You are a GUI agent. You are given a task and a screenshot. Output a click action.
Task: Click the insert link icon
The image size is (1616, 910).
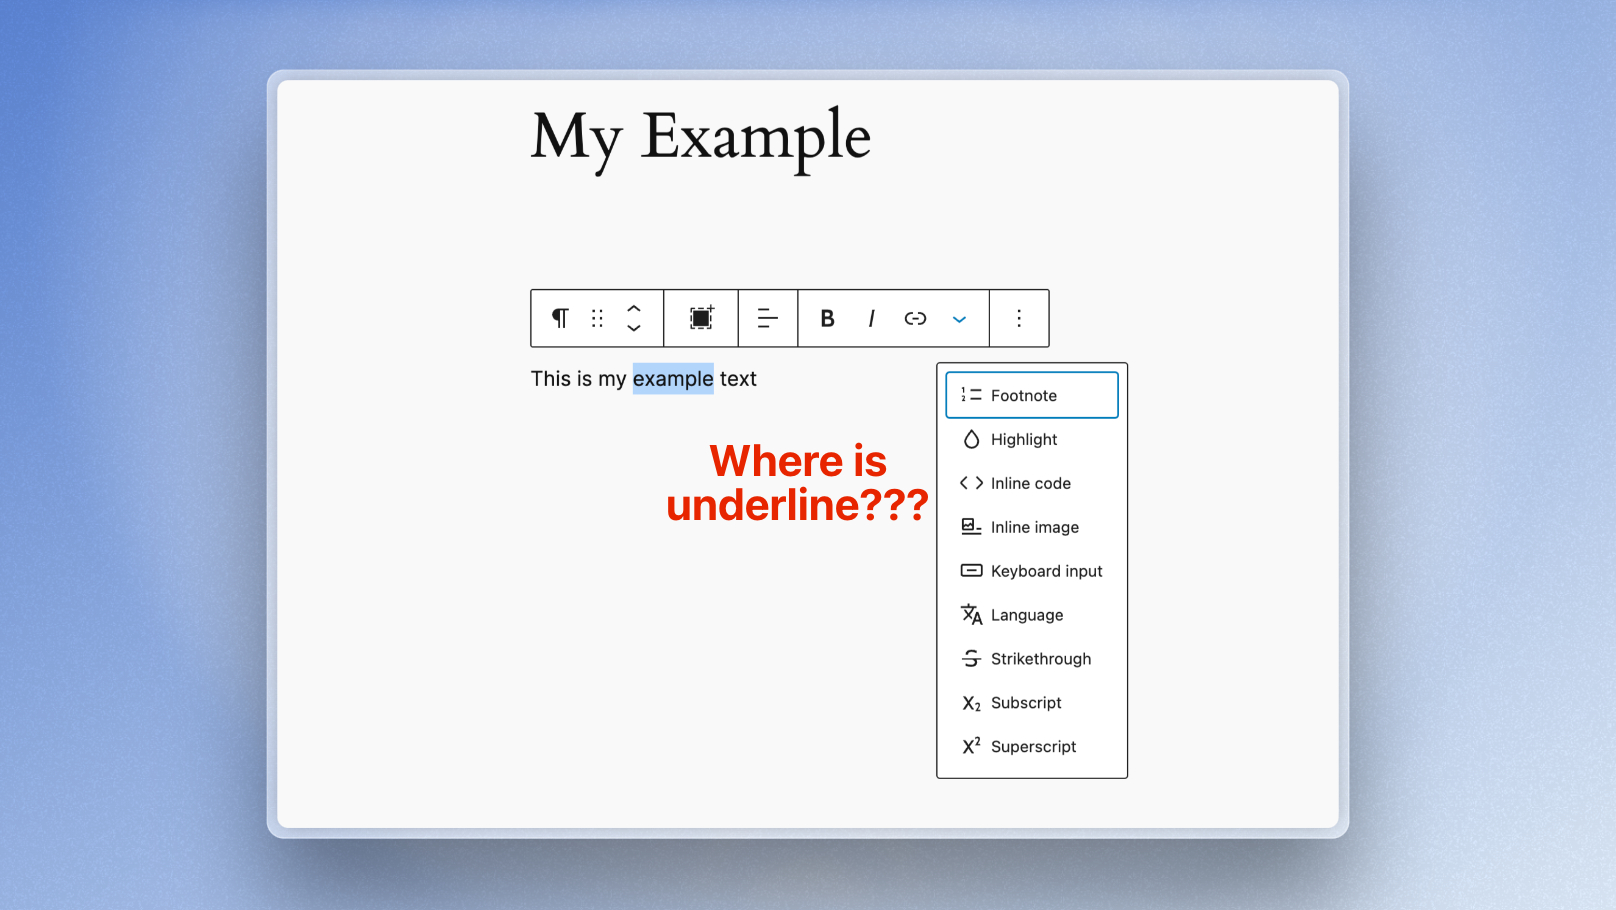[915, 318]
